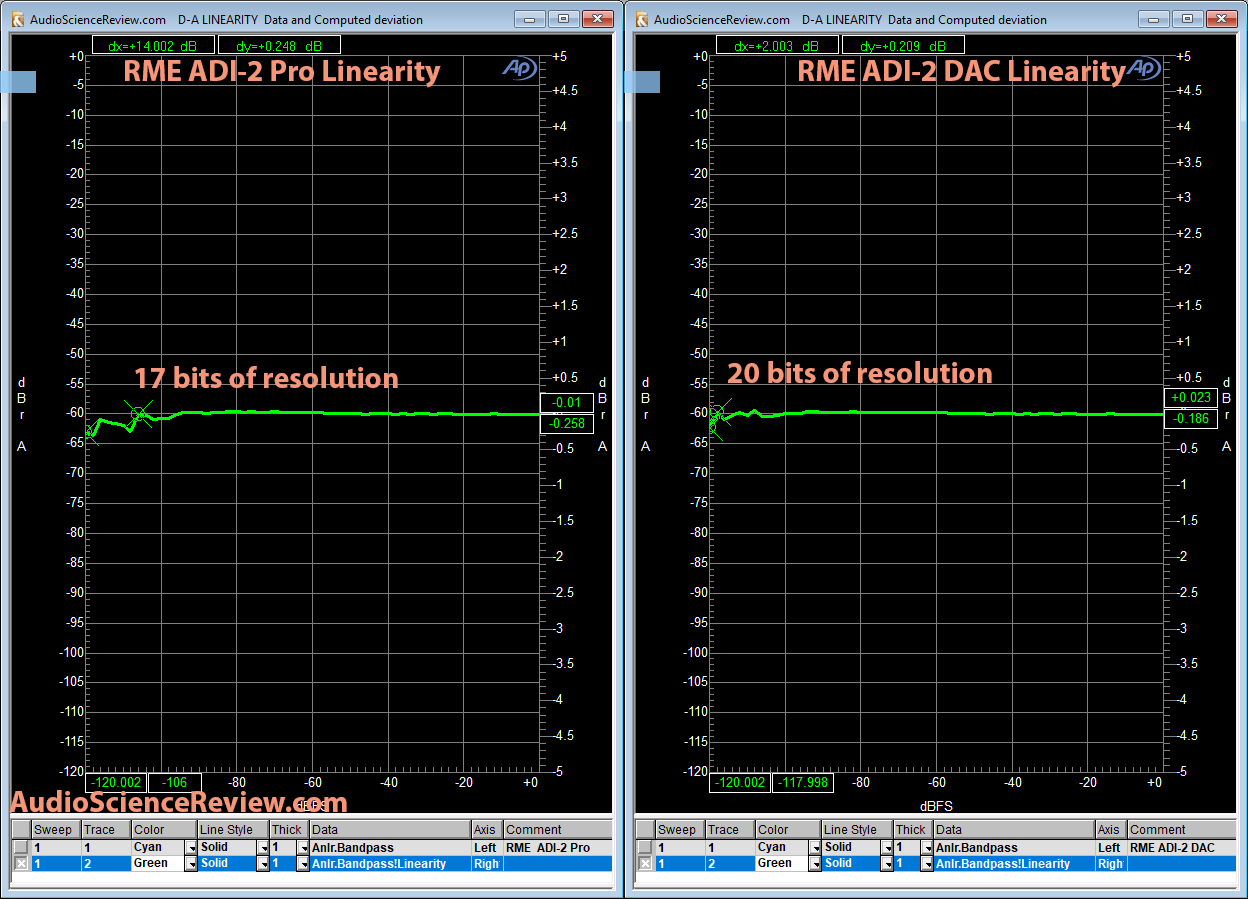Image resolution: width=1248 pixels, height=899 pixels.
Task: Click Trace 2 cell in ADI-2 Pro legend
Action: pyautogui.click(x=105, y=863)
